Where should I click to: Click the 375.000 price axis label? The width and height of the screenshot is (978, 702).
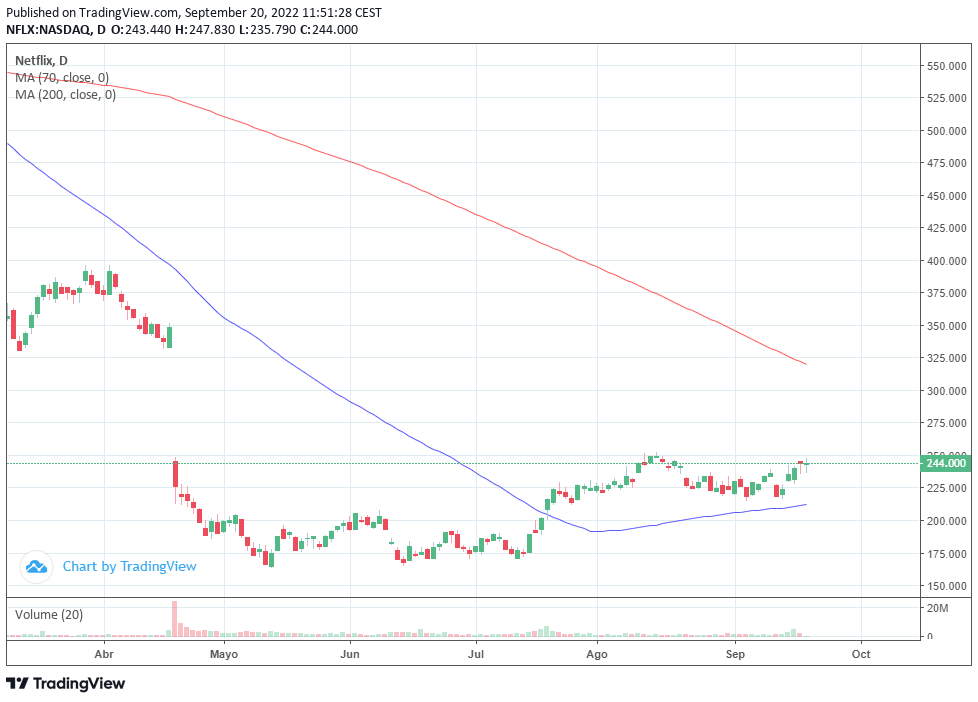[946, 293]
